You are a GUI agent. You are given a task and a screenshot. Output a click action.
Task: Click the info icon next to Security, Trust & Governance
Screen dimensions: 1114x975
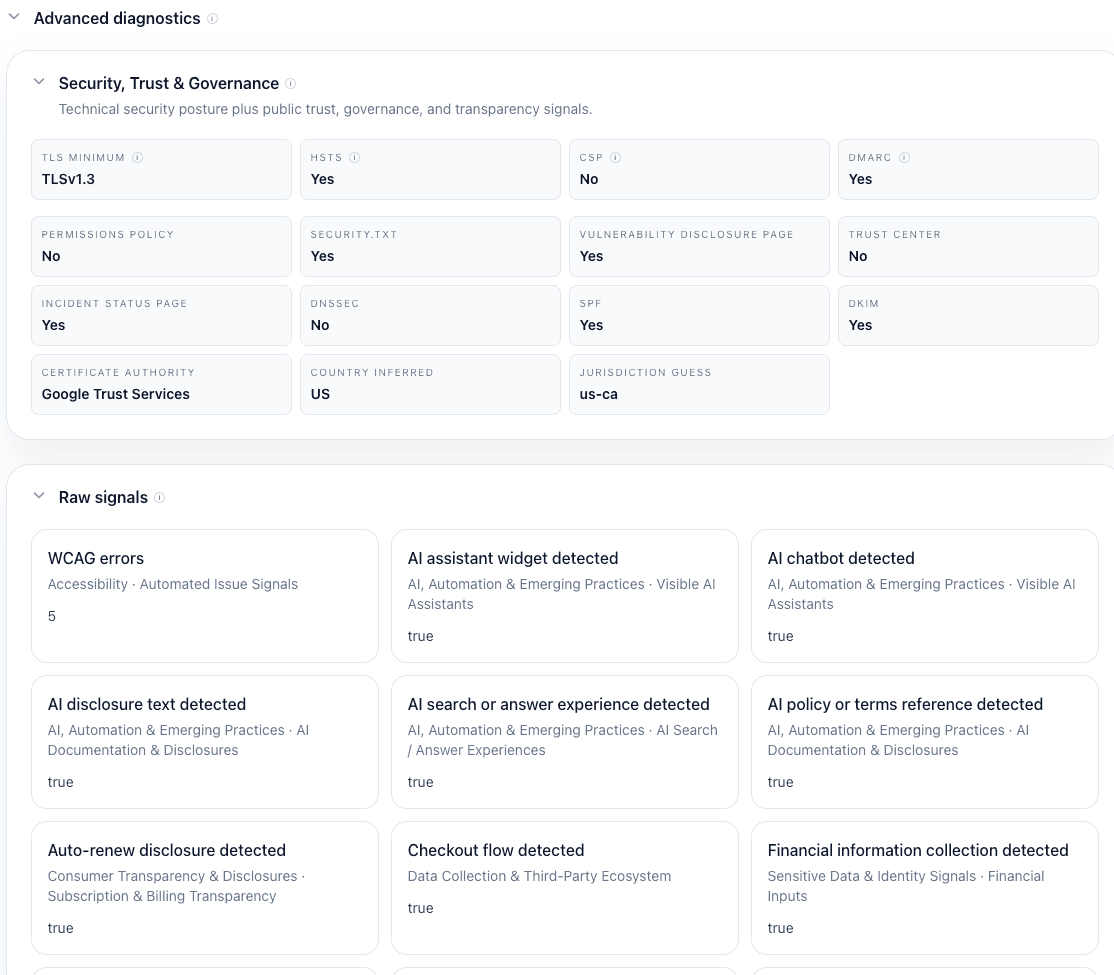point(291,83)
